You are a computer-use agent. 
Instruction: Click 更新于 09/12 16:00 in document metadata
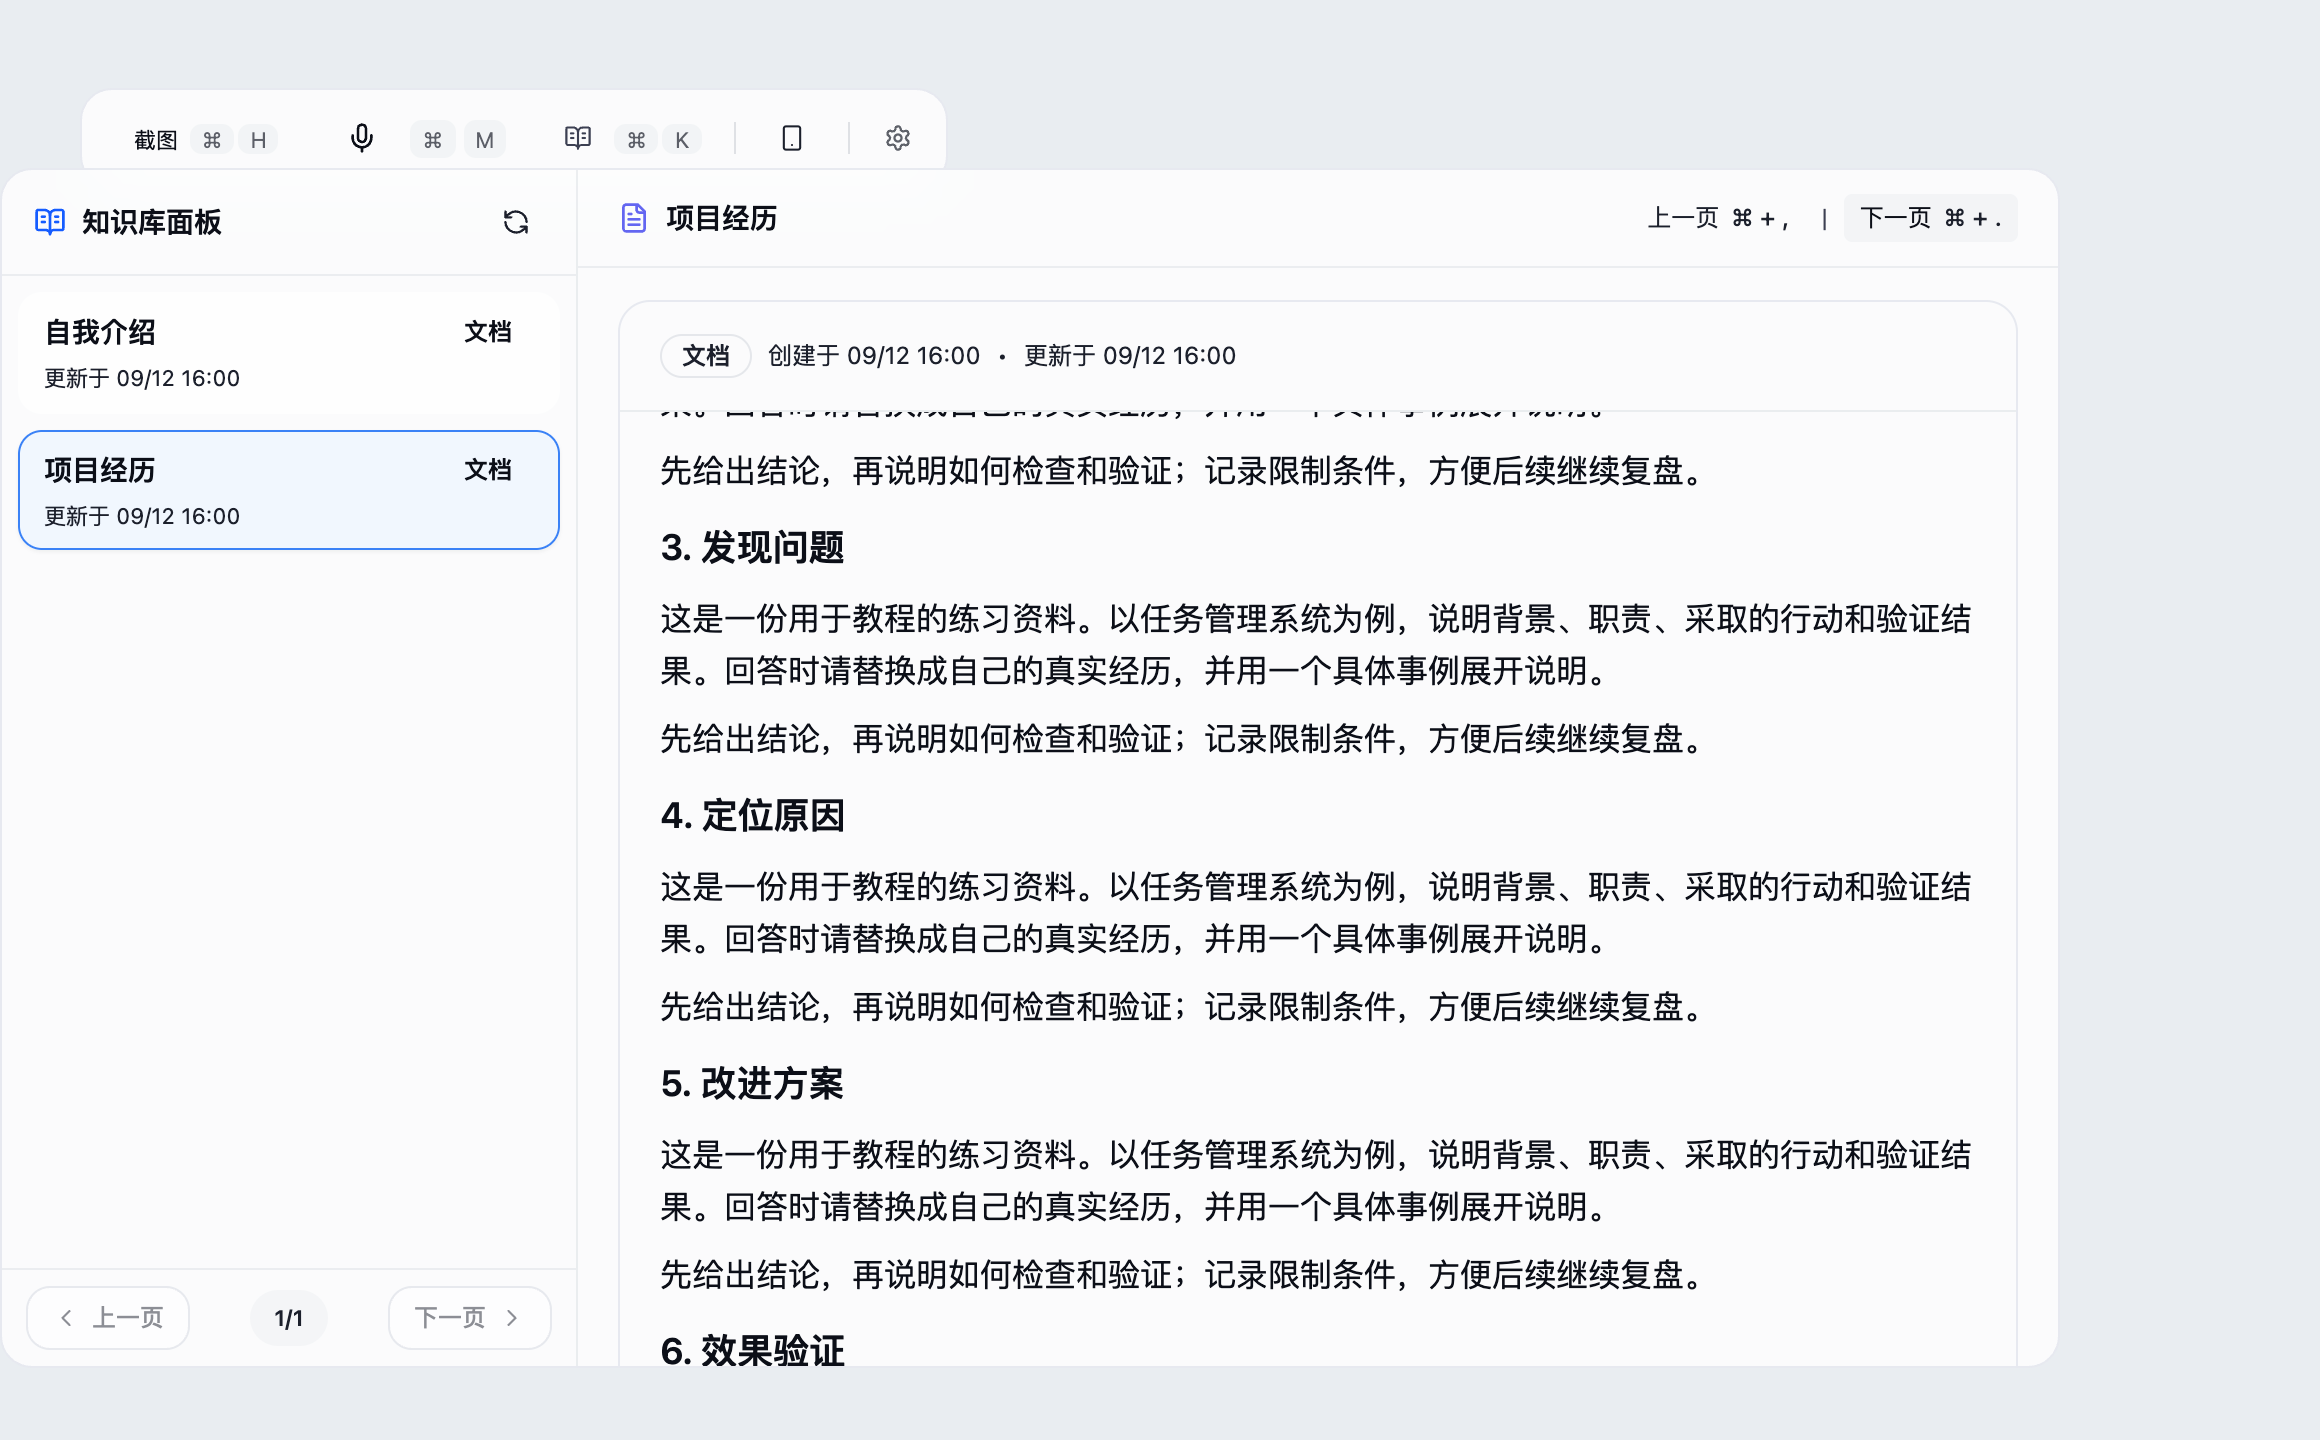[x=1130, y=356]
